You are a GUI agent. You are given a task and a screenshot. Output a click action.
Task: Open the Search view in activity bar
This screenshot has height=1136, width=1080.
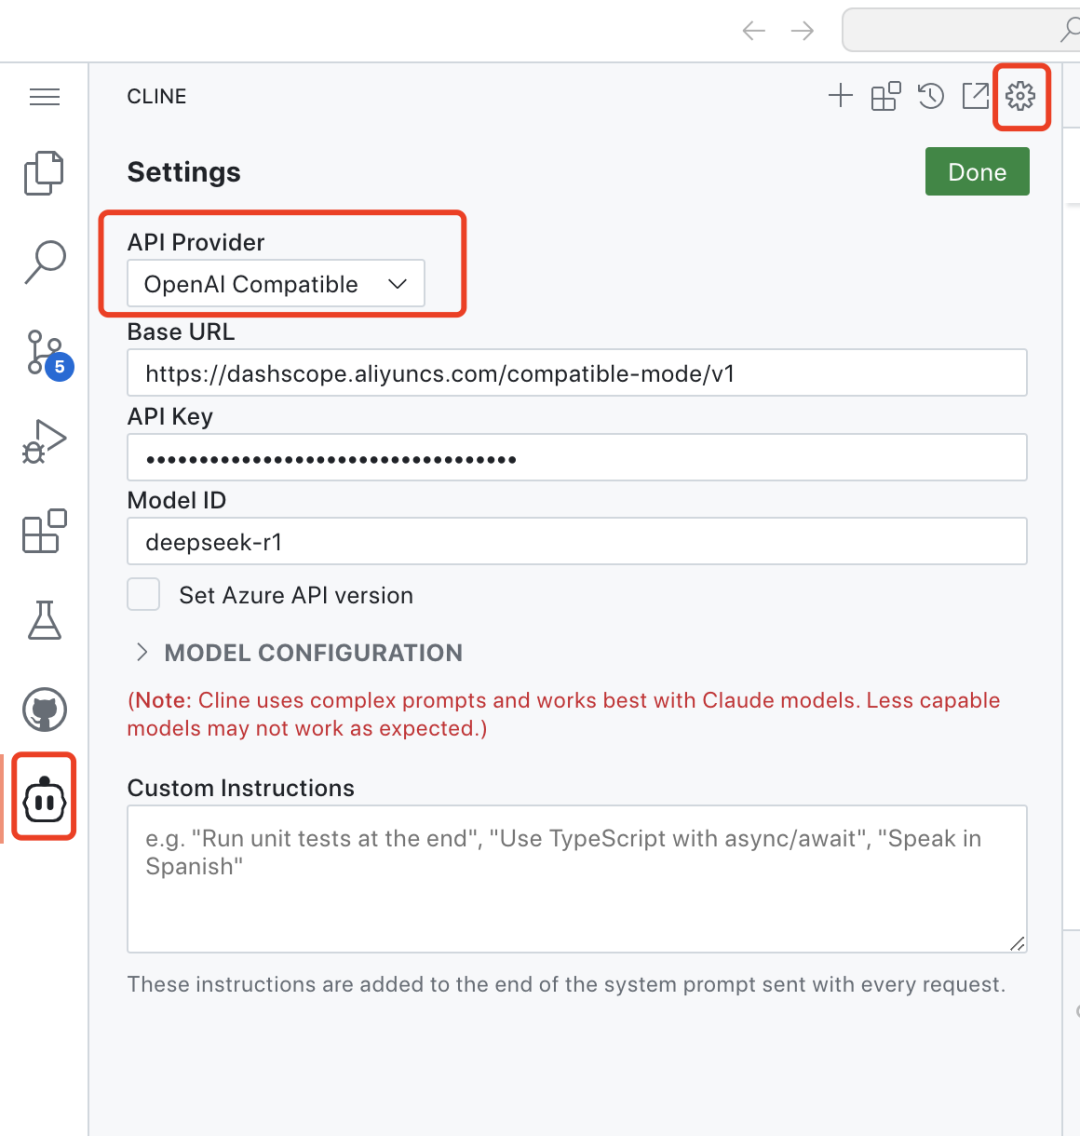[x=44, y=262]
